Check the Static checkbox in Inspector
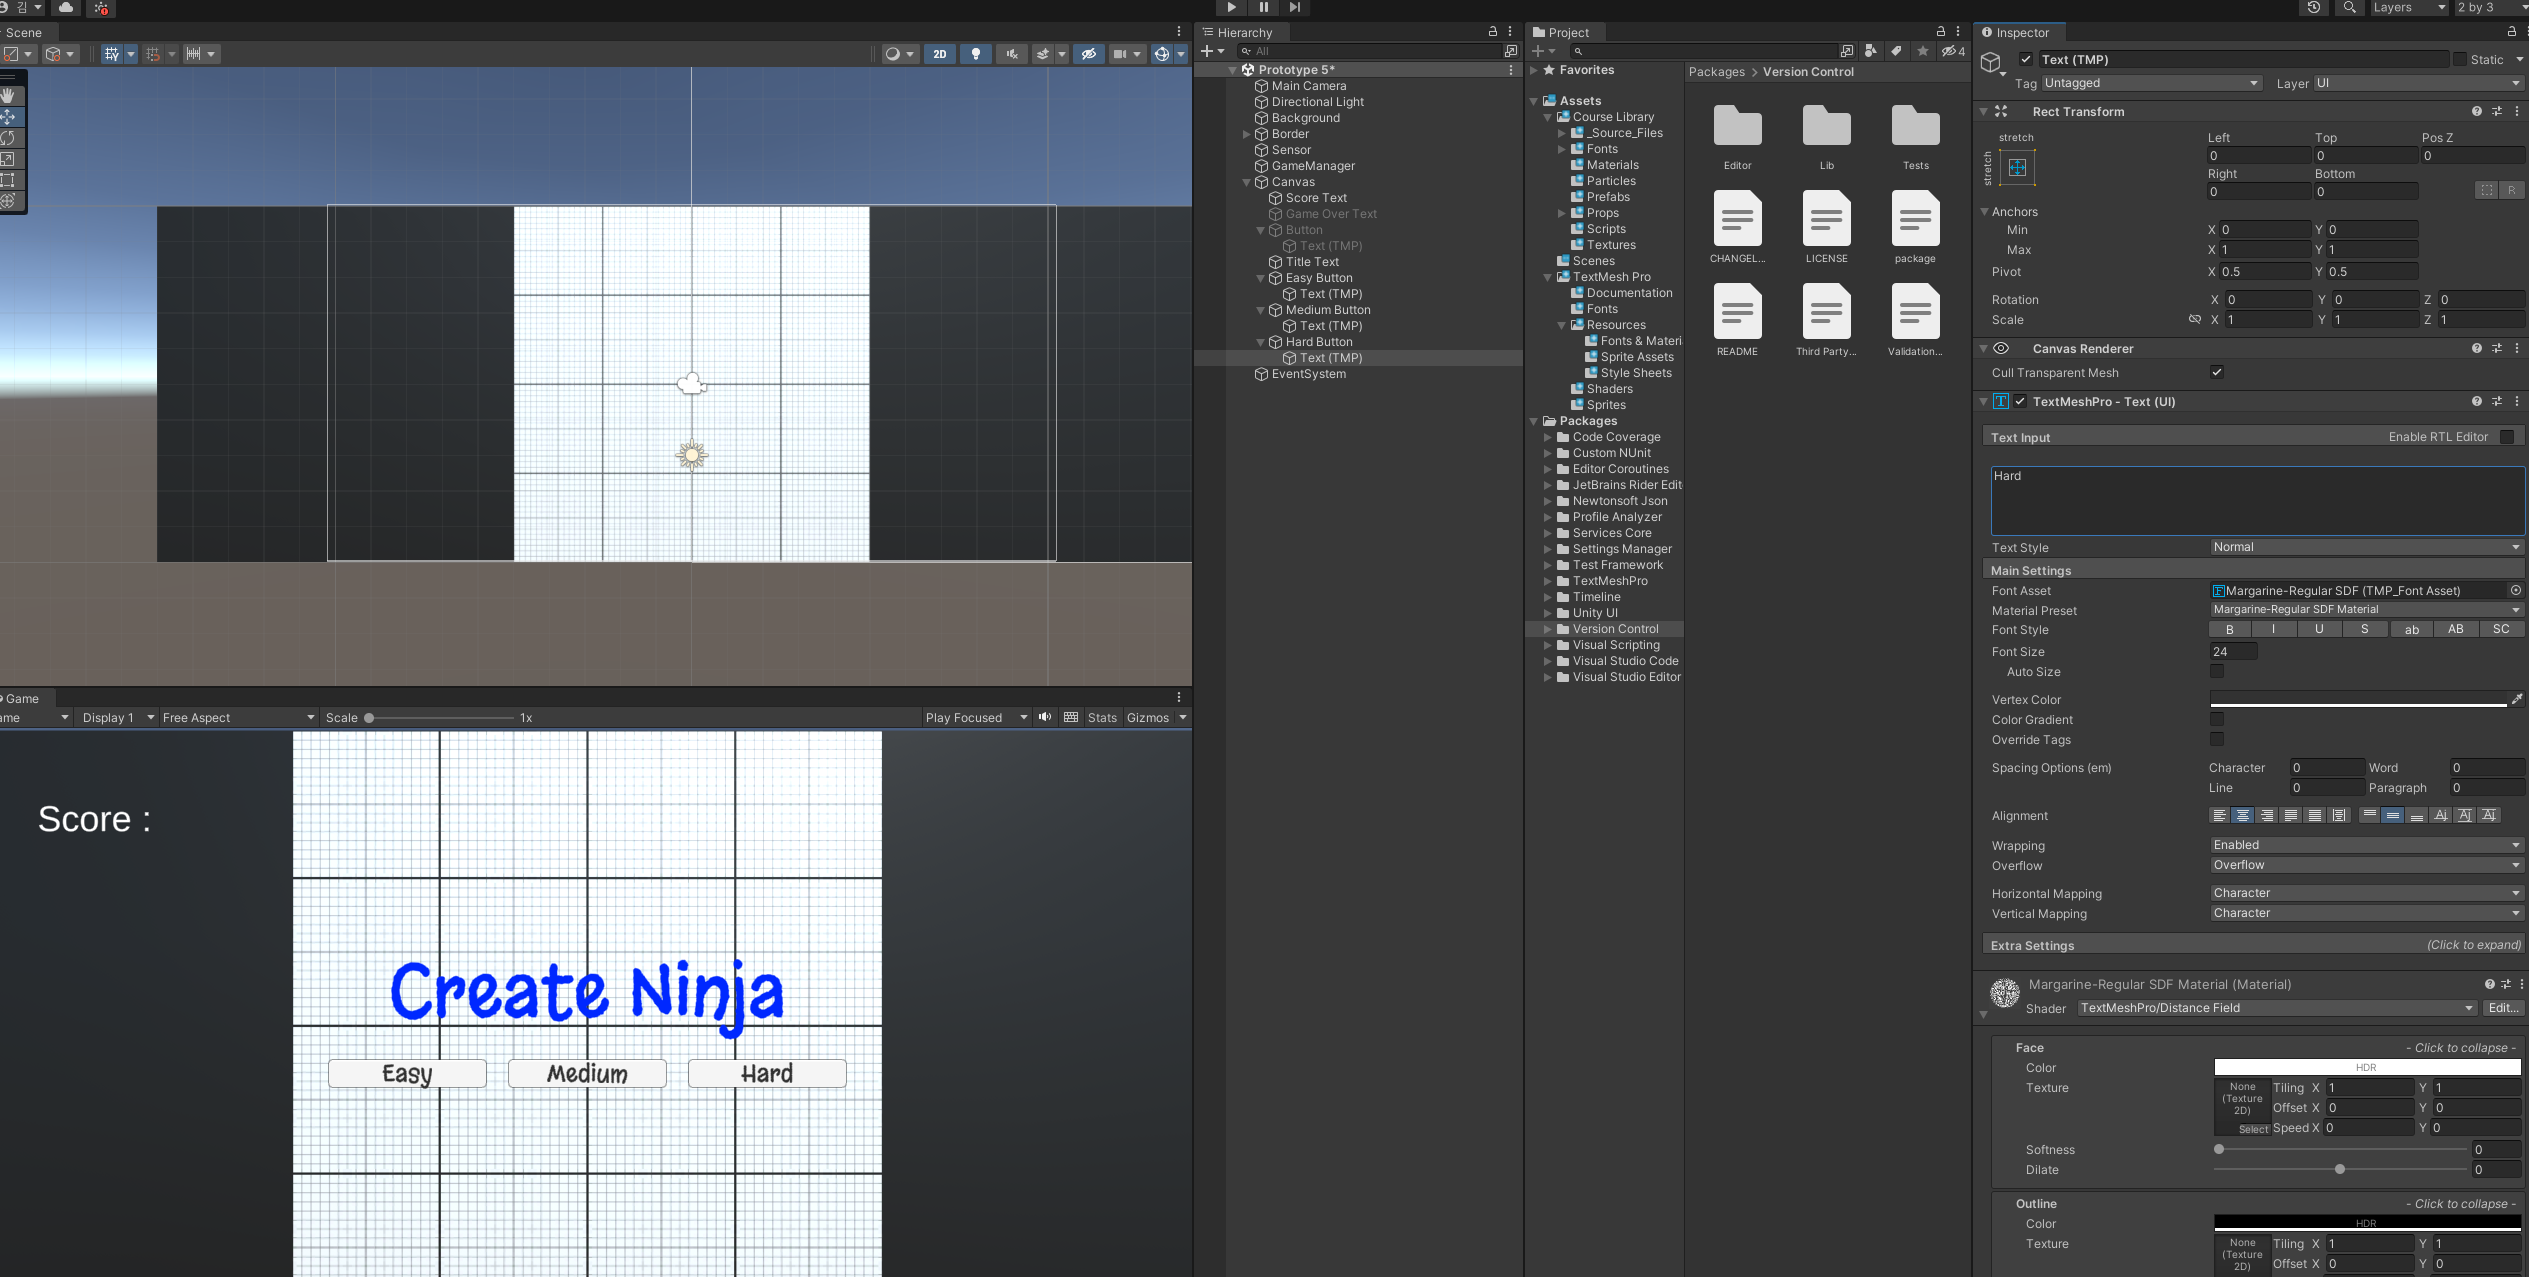Screen dimensions: 2529x1277 (x=2459, y=60)
